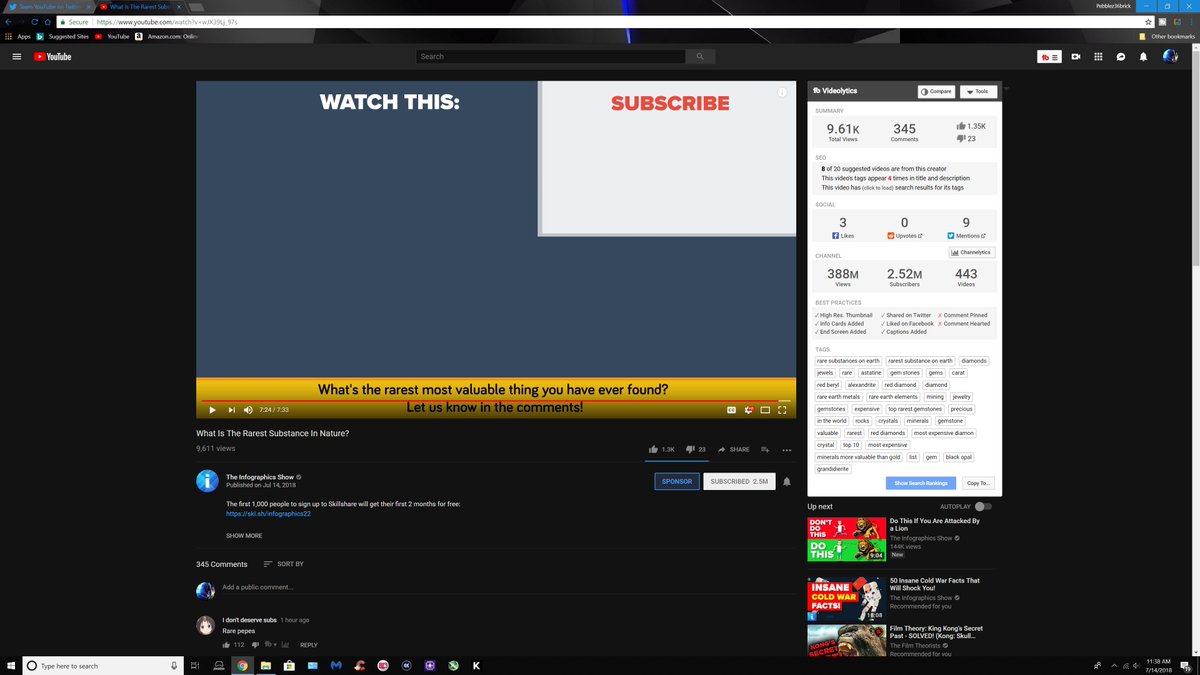The image size is (1200, 675).
Task: Reload the page
Action: [x=35, y=21]
